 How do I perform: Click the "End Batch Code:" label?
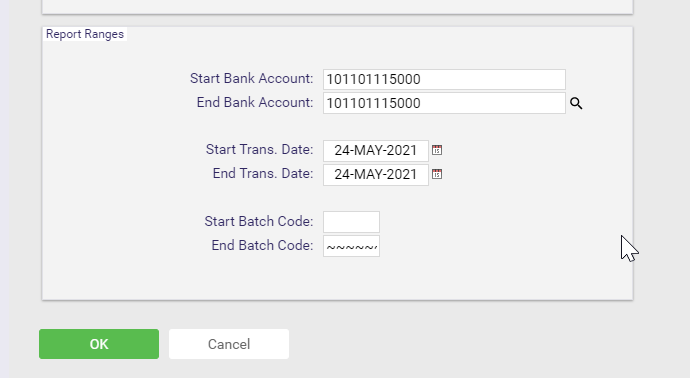(x=262, y=245)
